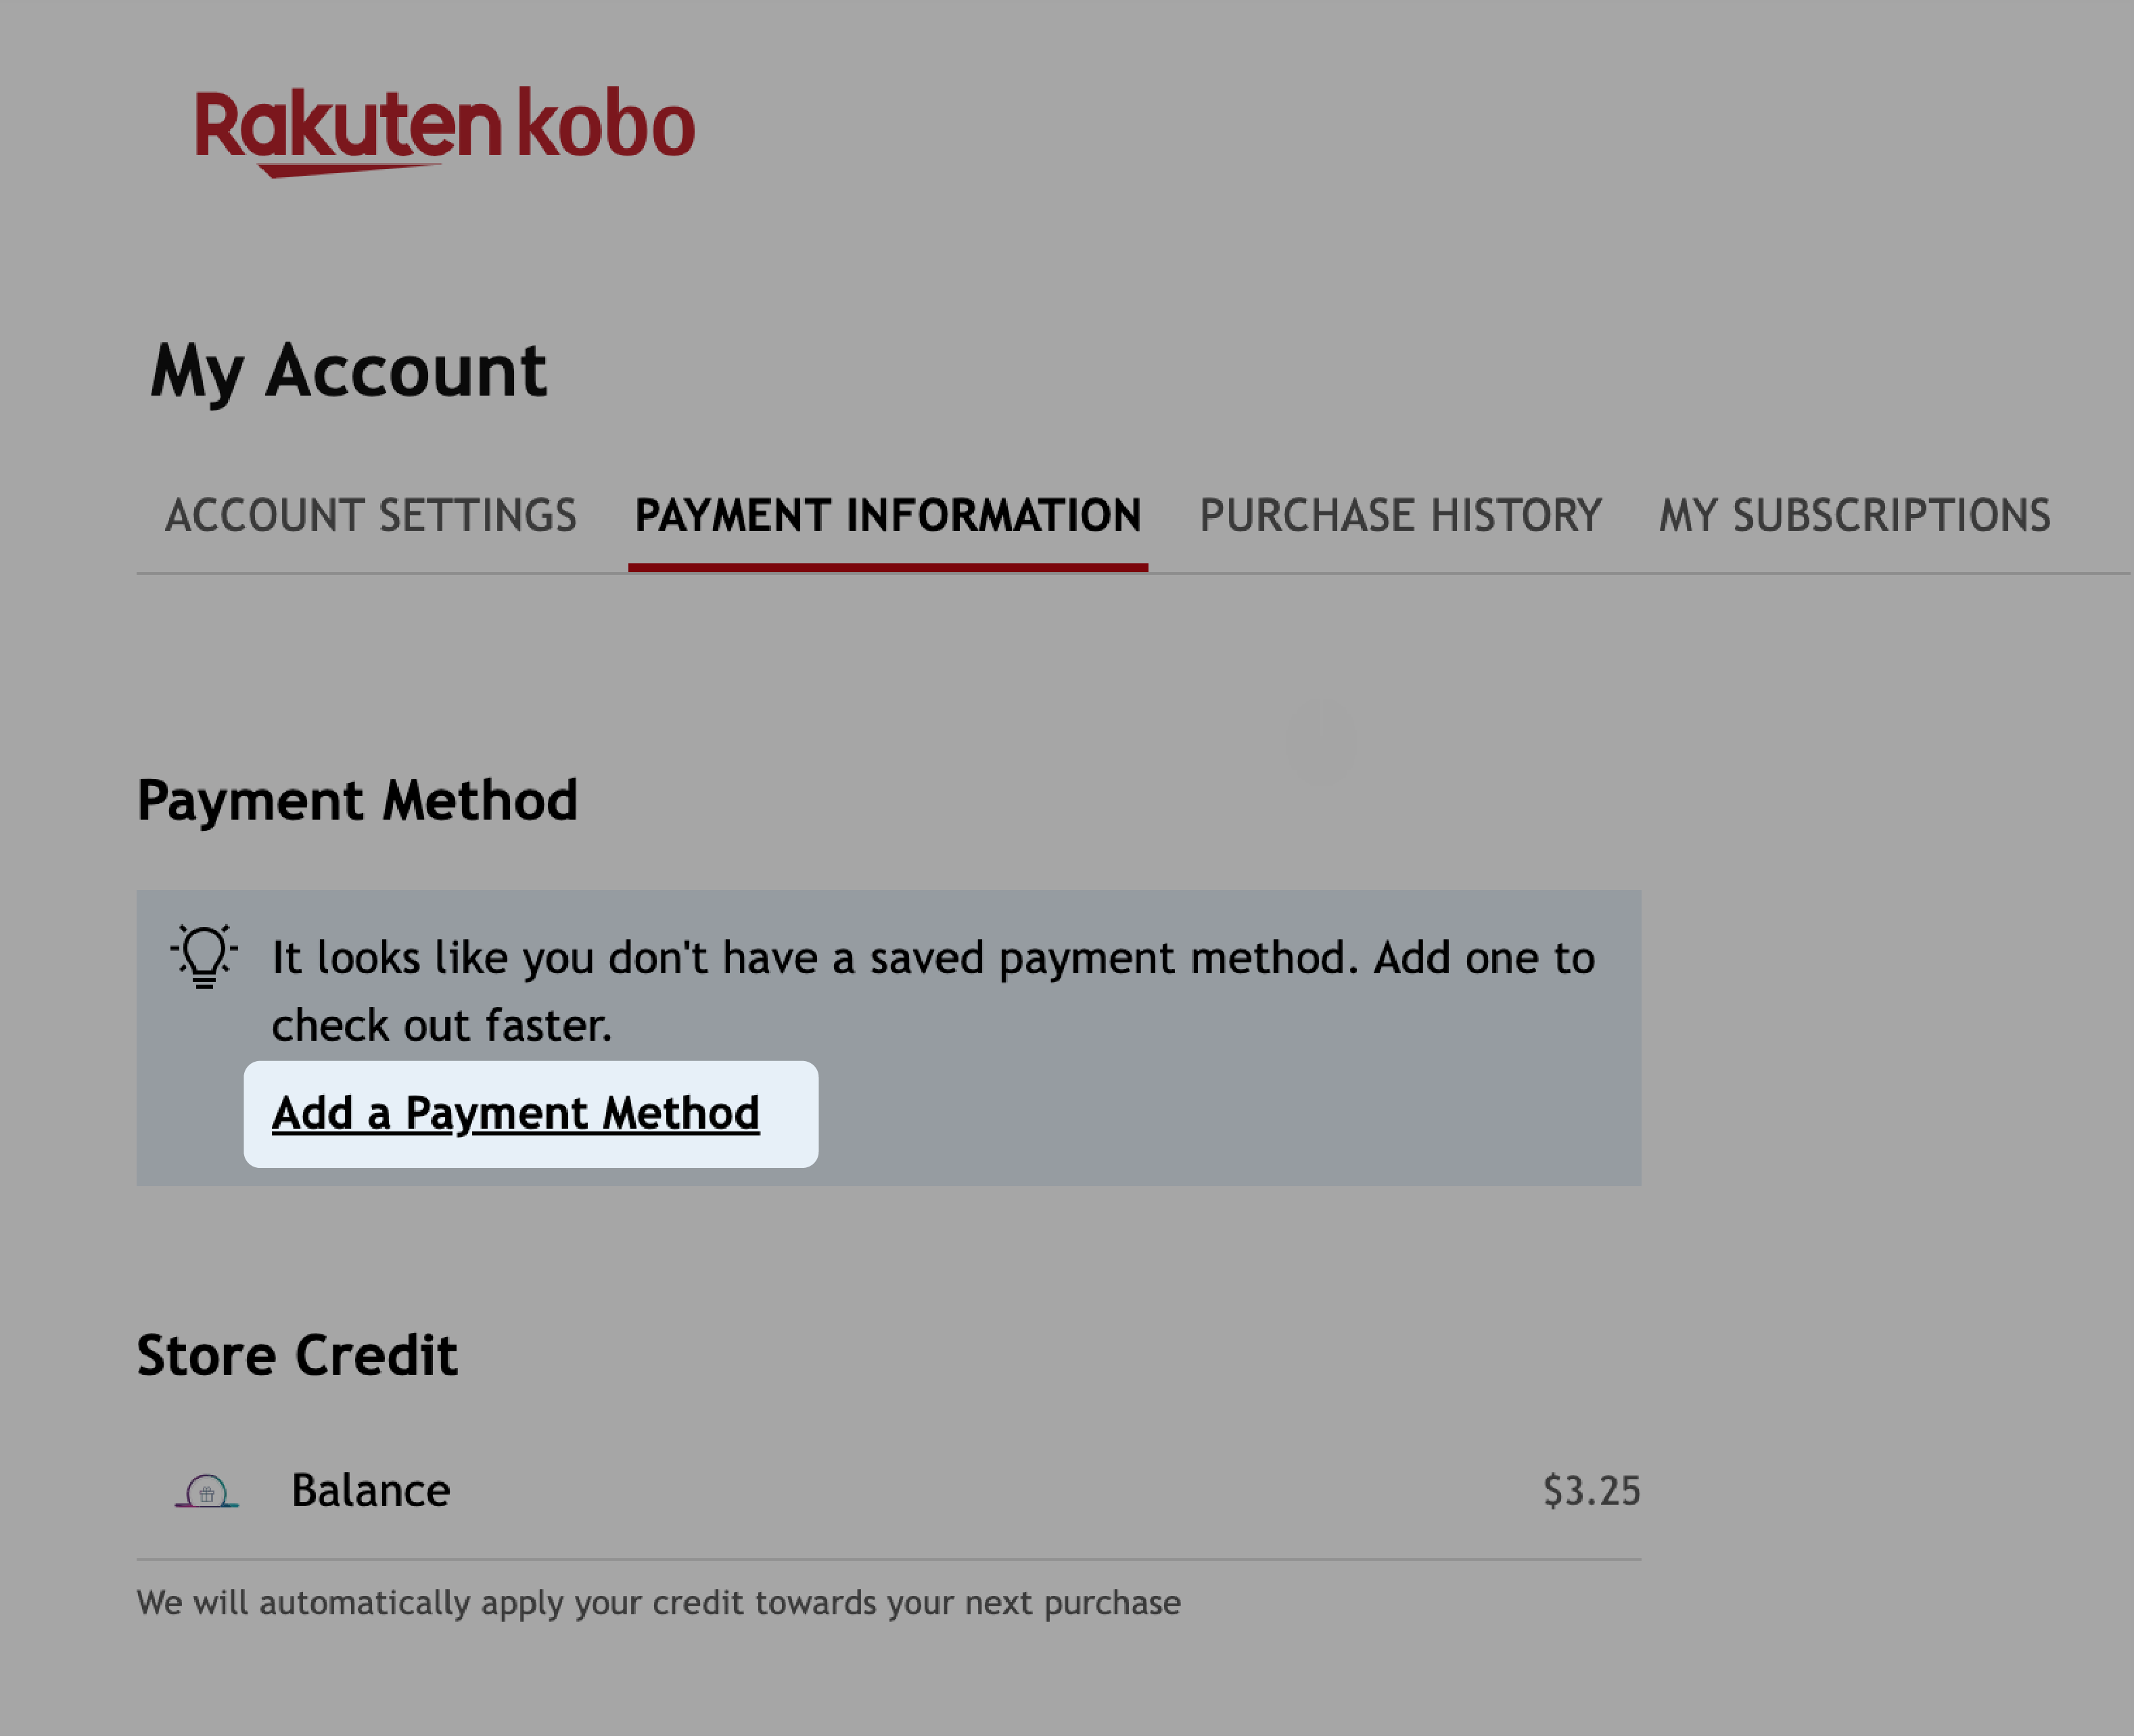Click the no saved payment method message

[x=932, y=958]
